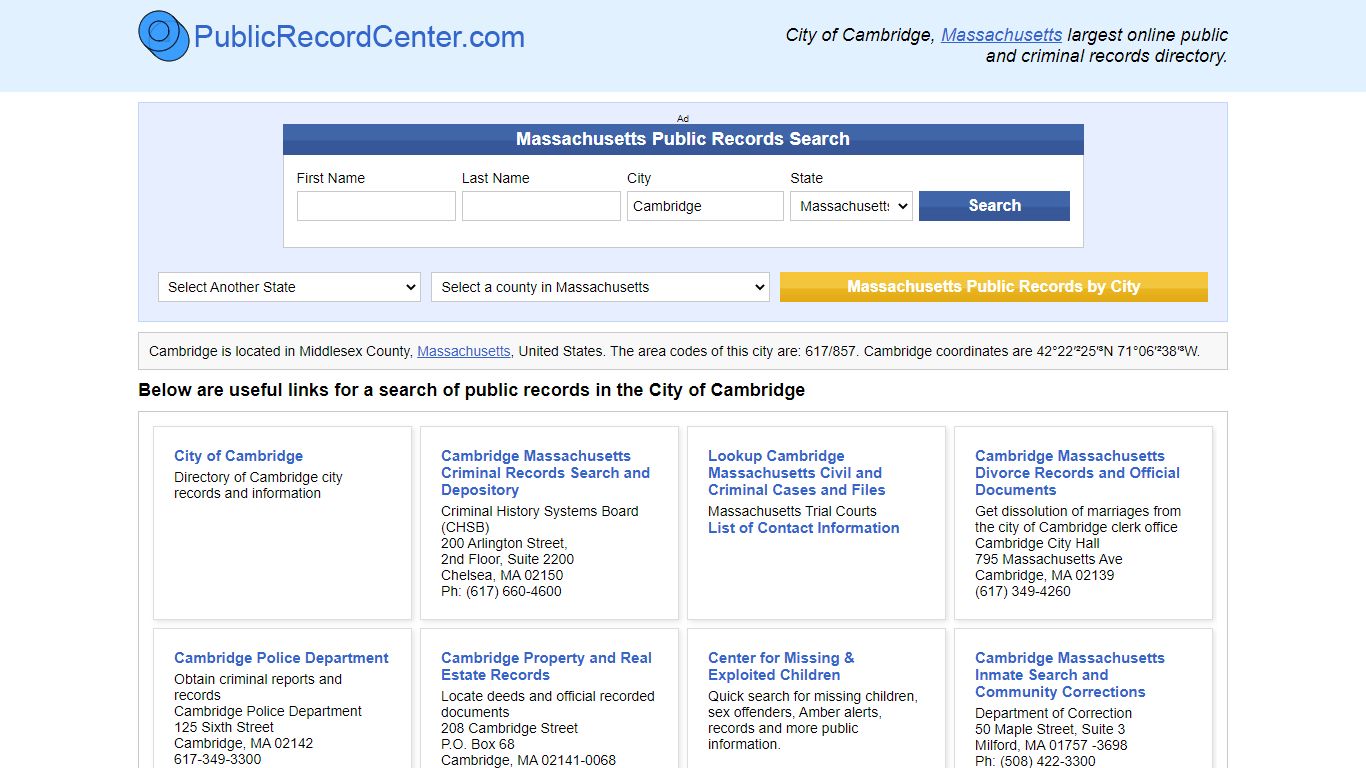The width and height of the screenshot is (1366, 768).
Task: Expand the Select a county in Massachusetts dropdown
Action: (x=600, y=287)
